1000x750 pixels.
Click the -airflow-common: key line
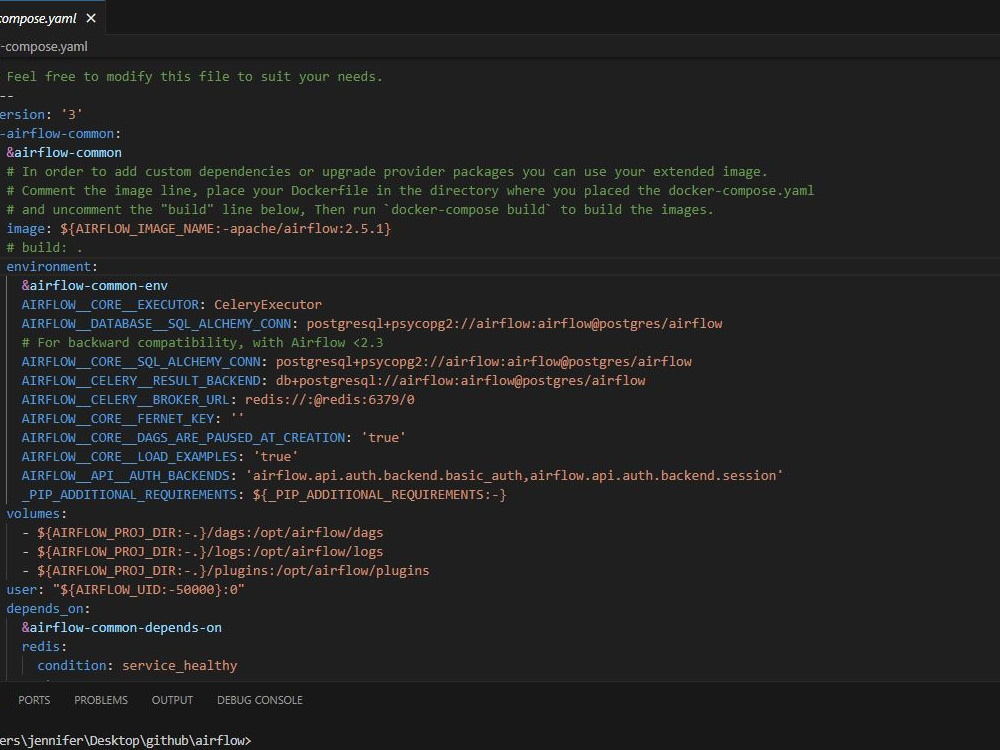point(61,133)
